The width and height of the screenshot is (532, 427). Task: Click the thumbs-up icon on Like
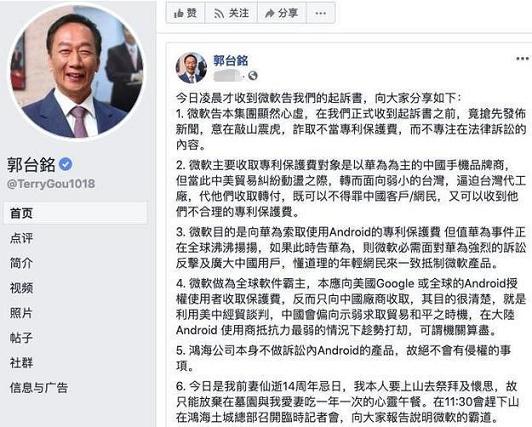(178, 13)
